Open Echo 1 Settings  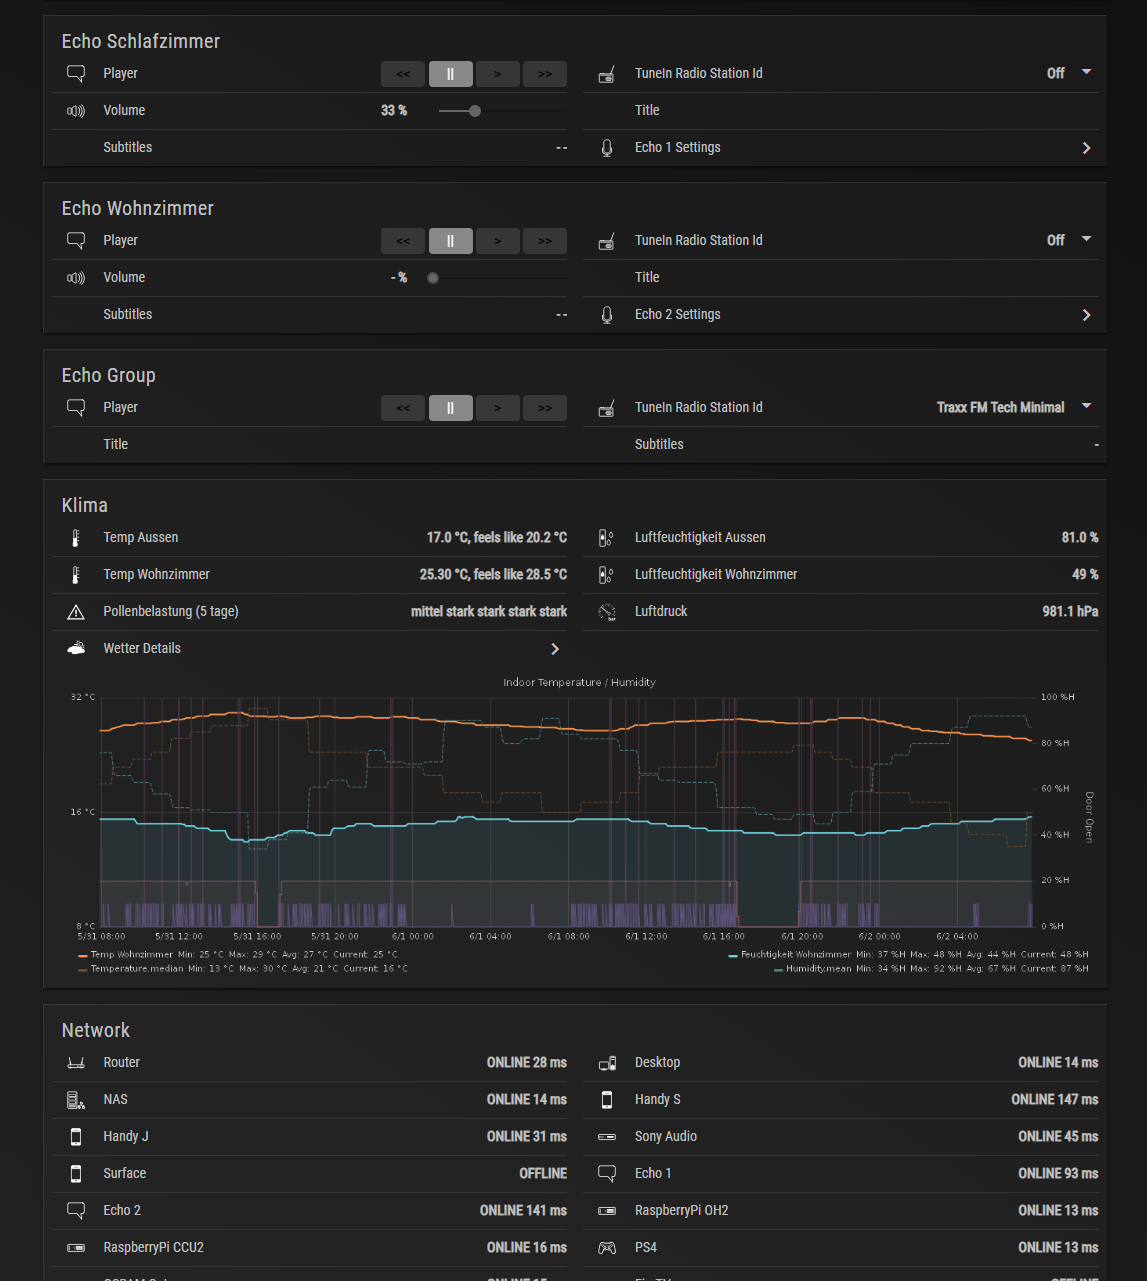1086,148
